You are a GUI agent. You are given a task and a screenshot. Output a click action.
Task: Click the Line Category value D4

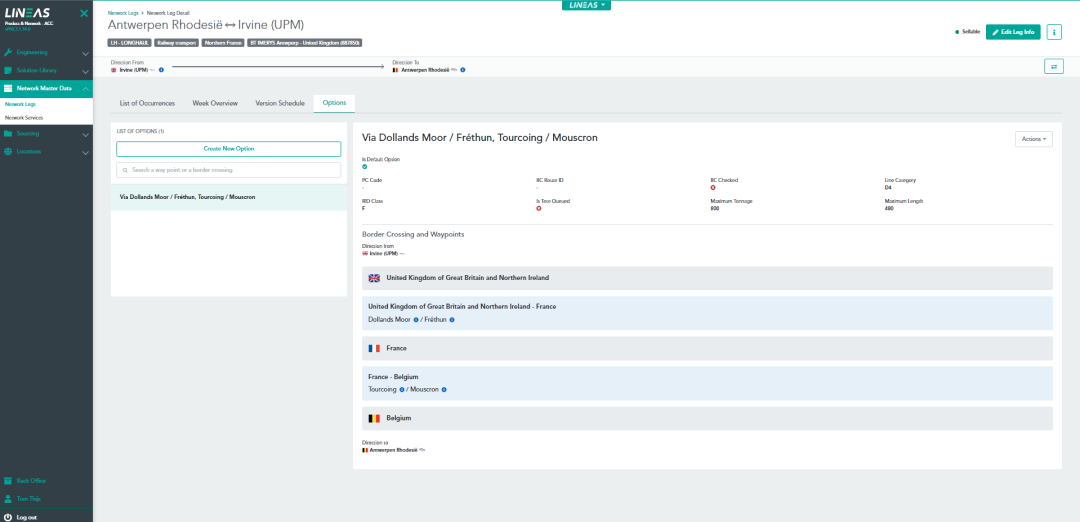888,187
